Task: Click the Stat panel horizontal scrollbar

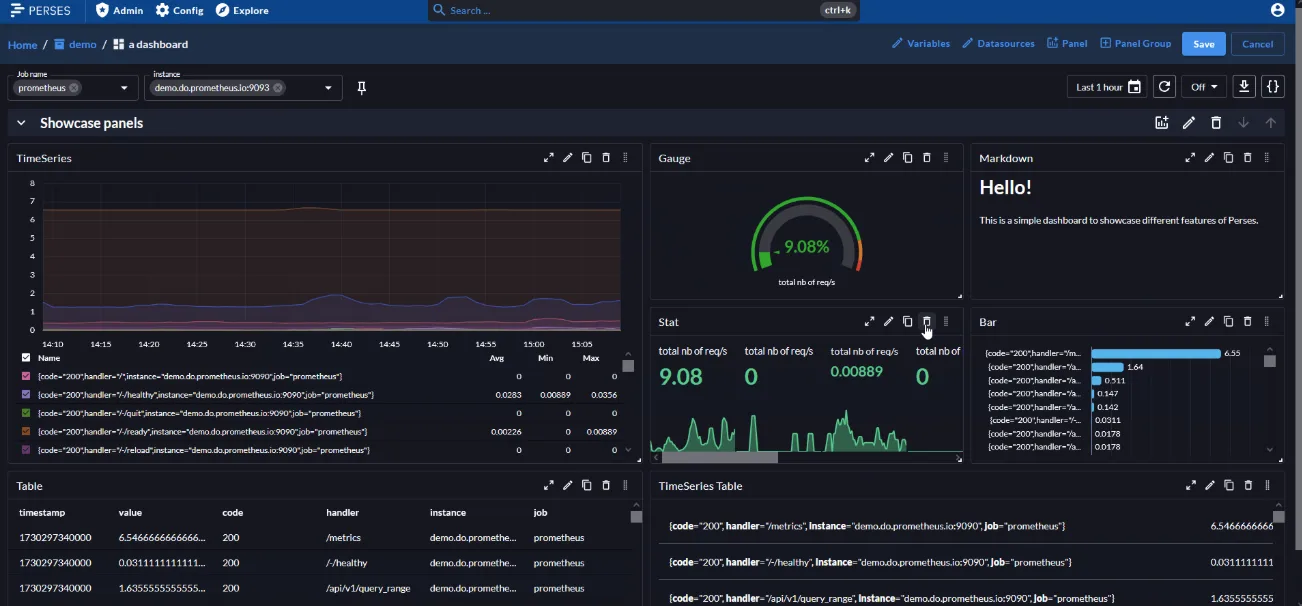Action: tap(719, 457)
